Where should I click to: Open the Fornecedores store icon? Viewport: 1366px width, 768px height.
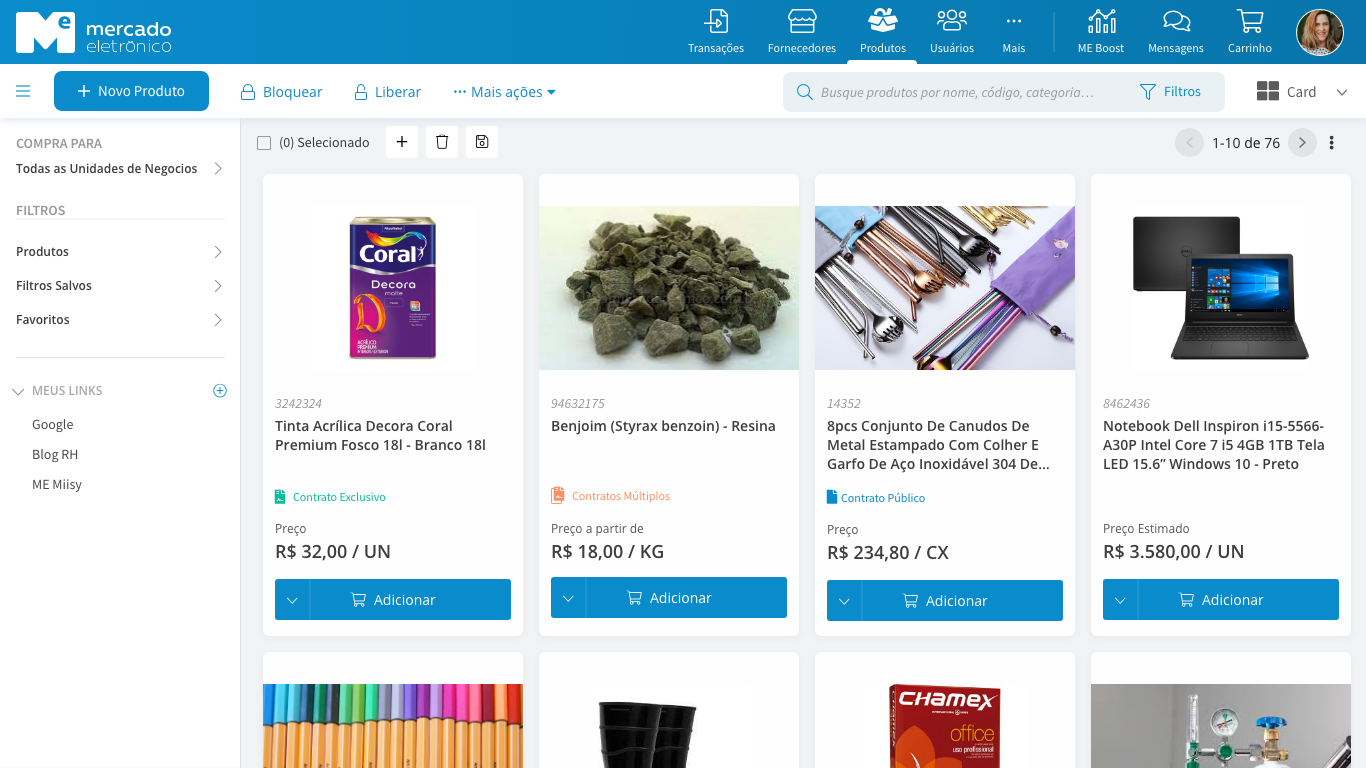point(802,21)
